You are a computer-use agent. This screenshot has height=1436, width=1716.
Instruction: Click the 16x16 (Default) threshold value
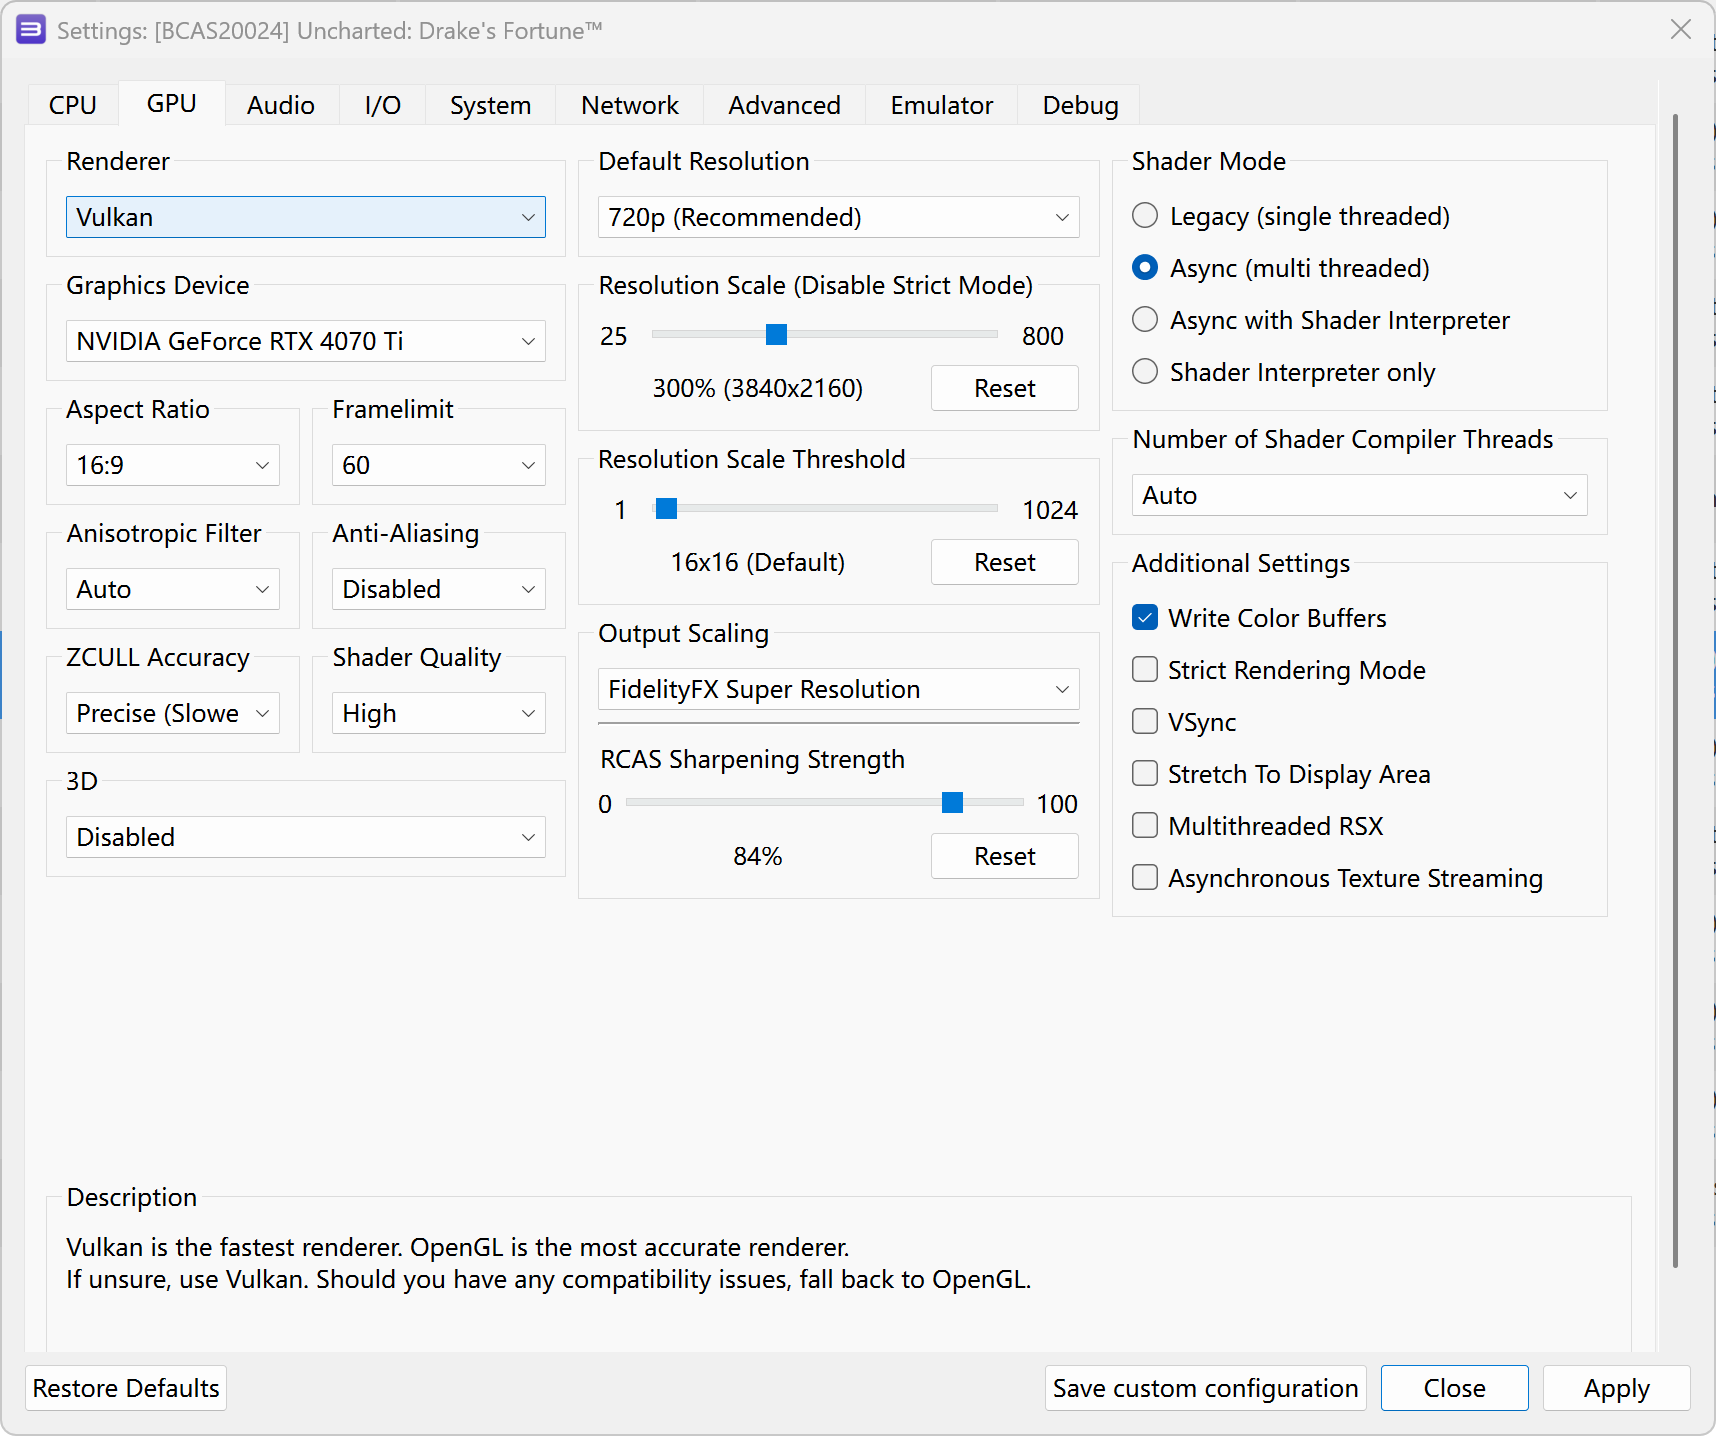point(758,562)
